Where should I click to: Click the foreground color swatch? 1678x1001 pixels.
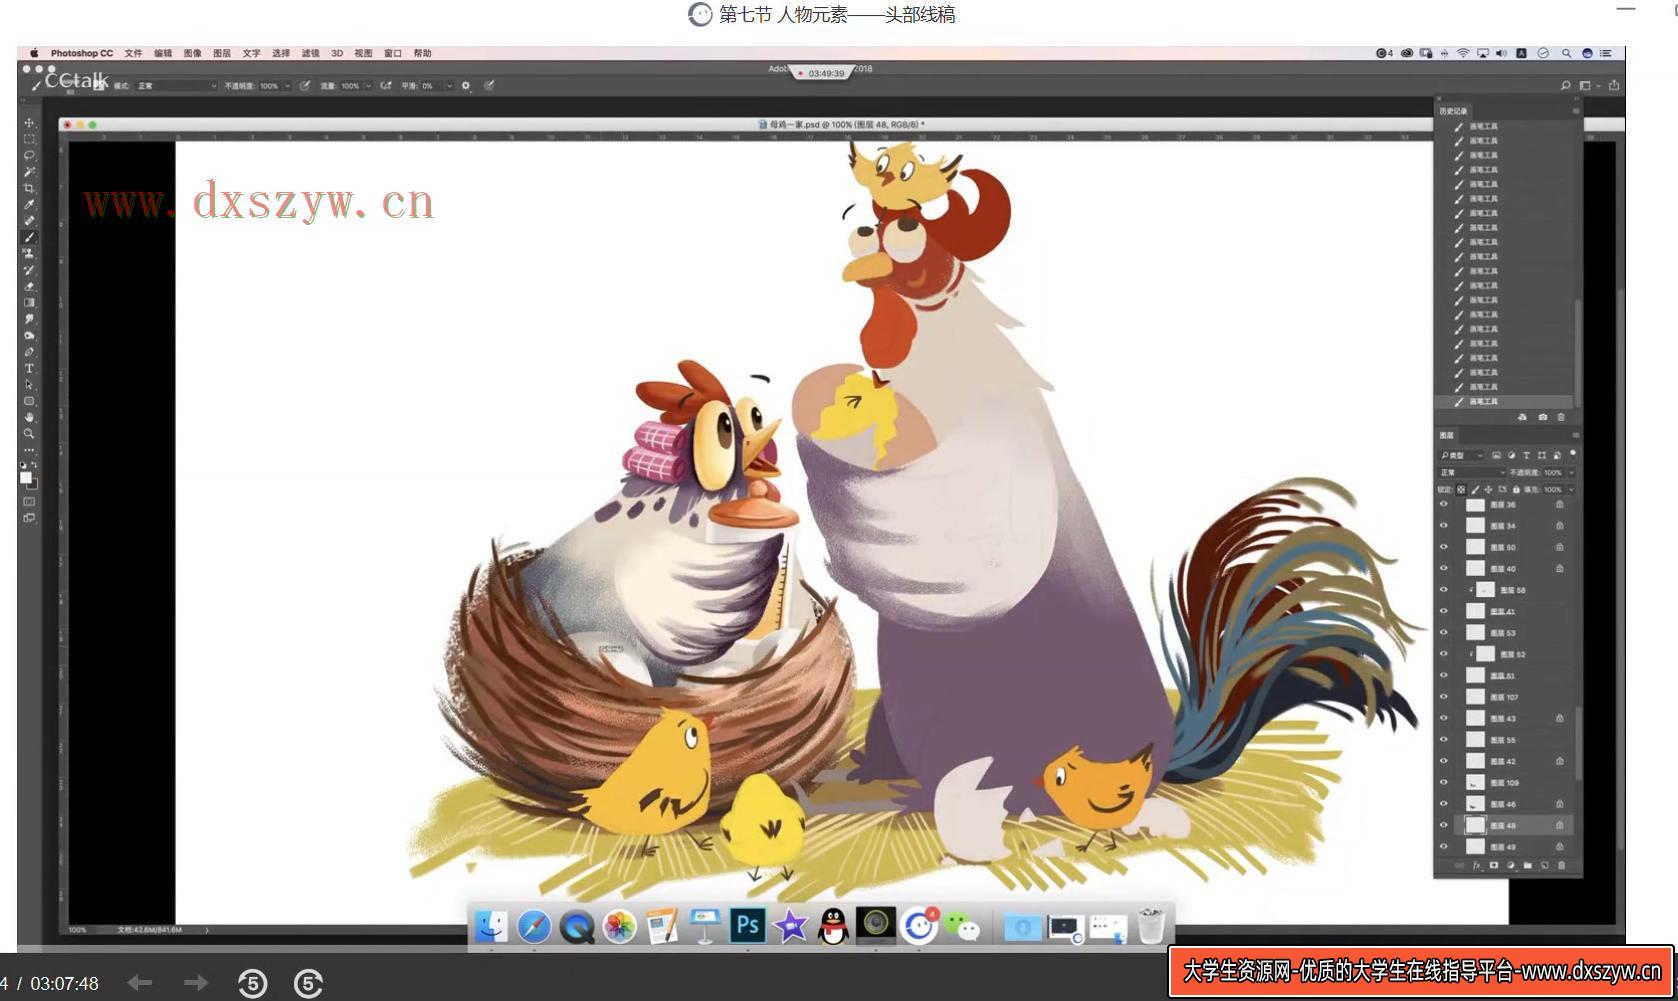(x=26, y=479)
